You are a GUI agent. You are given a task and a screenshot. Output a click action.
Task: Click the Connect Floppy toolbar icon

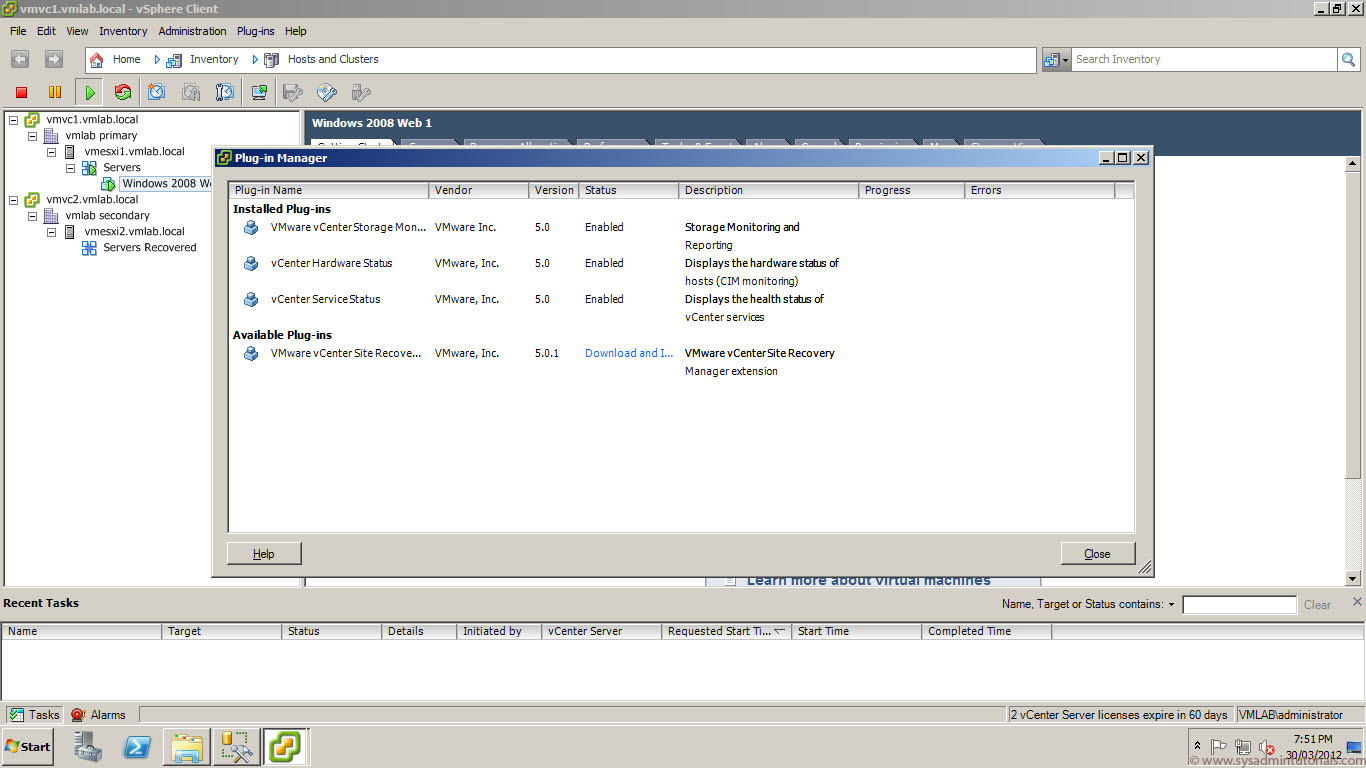click(293, 92)
